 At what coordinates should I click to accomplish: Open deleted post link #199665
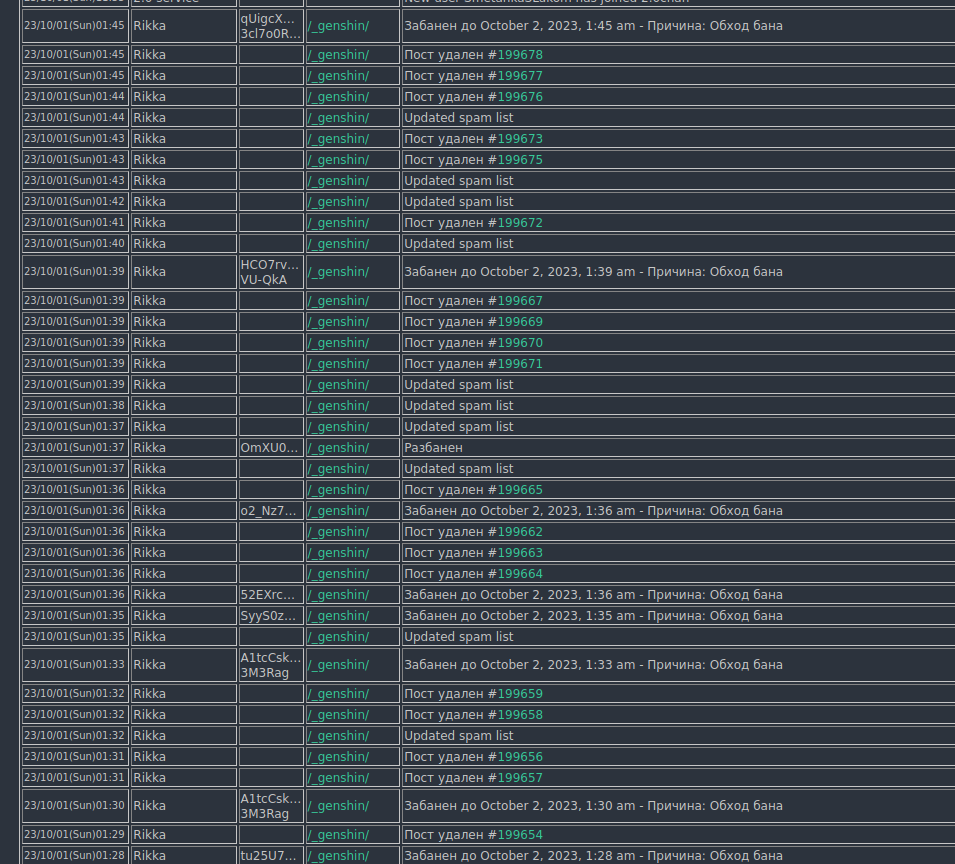pos(520,490)
